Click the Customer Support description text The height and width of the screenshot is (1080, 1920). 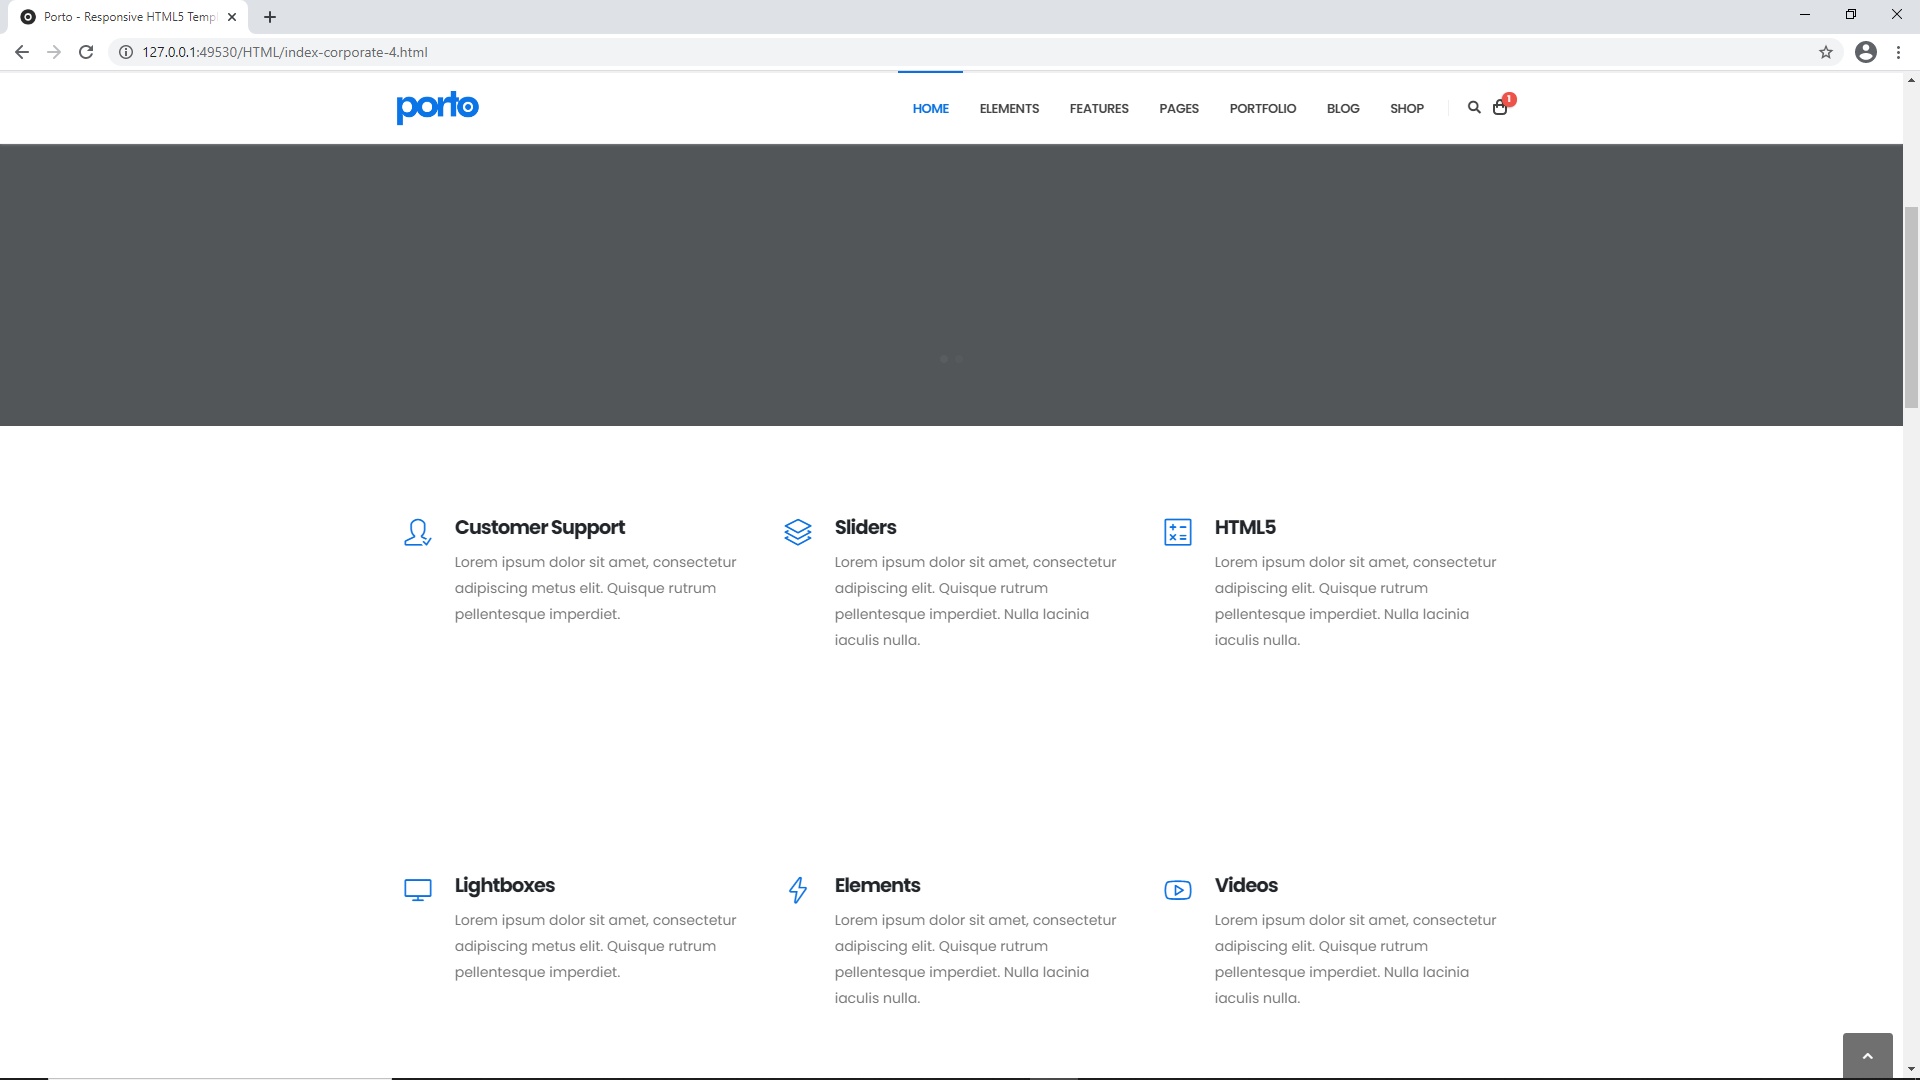pyautogui.click(x=595, y=588)
